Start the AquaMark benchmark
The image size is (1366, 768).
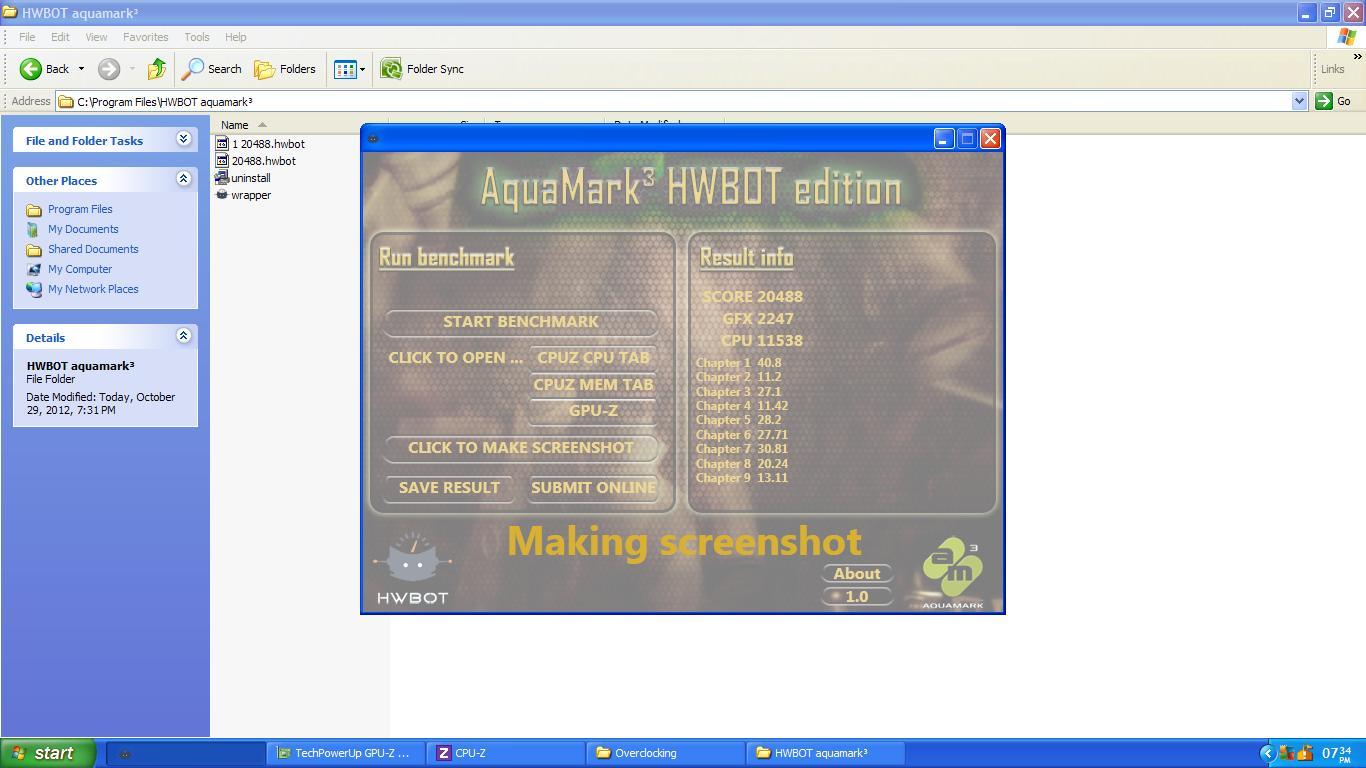(520, 322)
